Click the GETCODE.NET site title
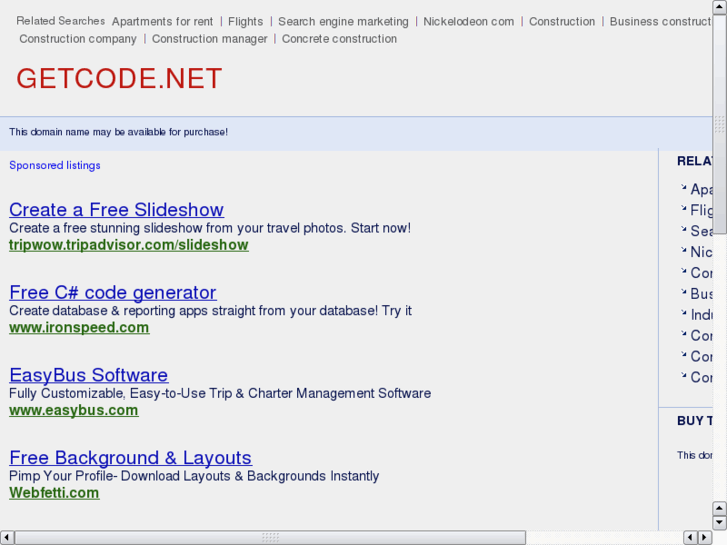 pos(119,78)
